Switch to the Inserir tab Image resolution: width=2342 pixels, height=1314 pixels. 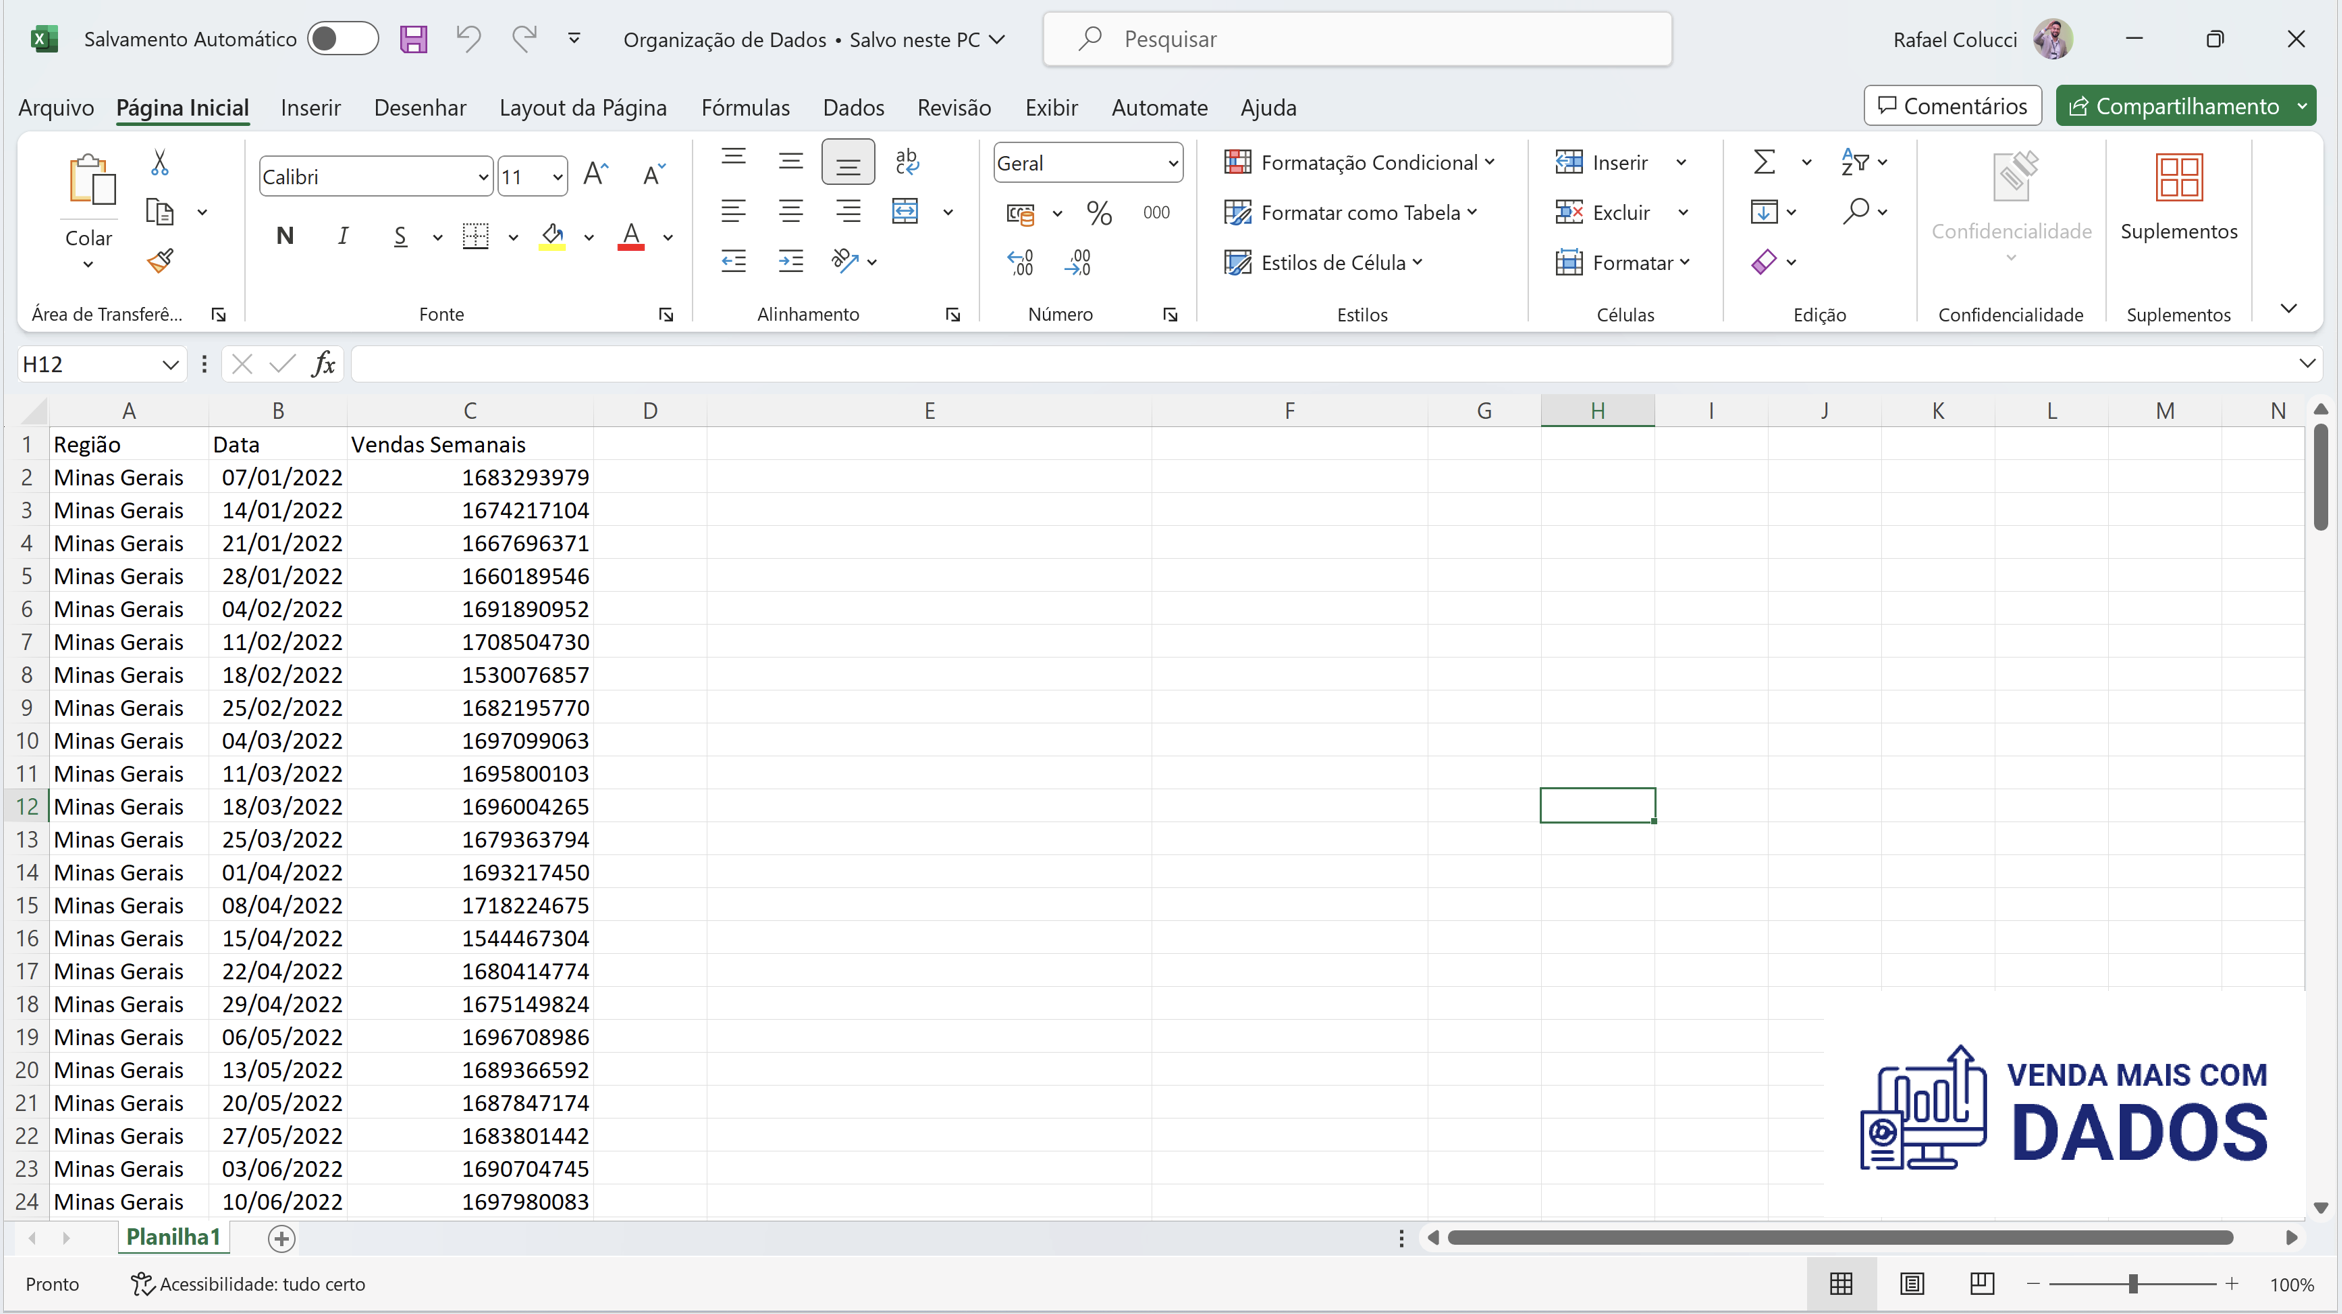coord(310,107)
